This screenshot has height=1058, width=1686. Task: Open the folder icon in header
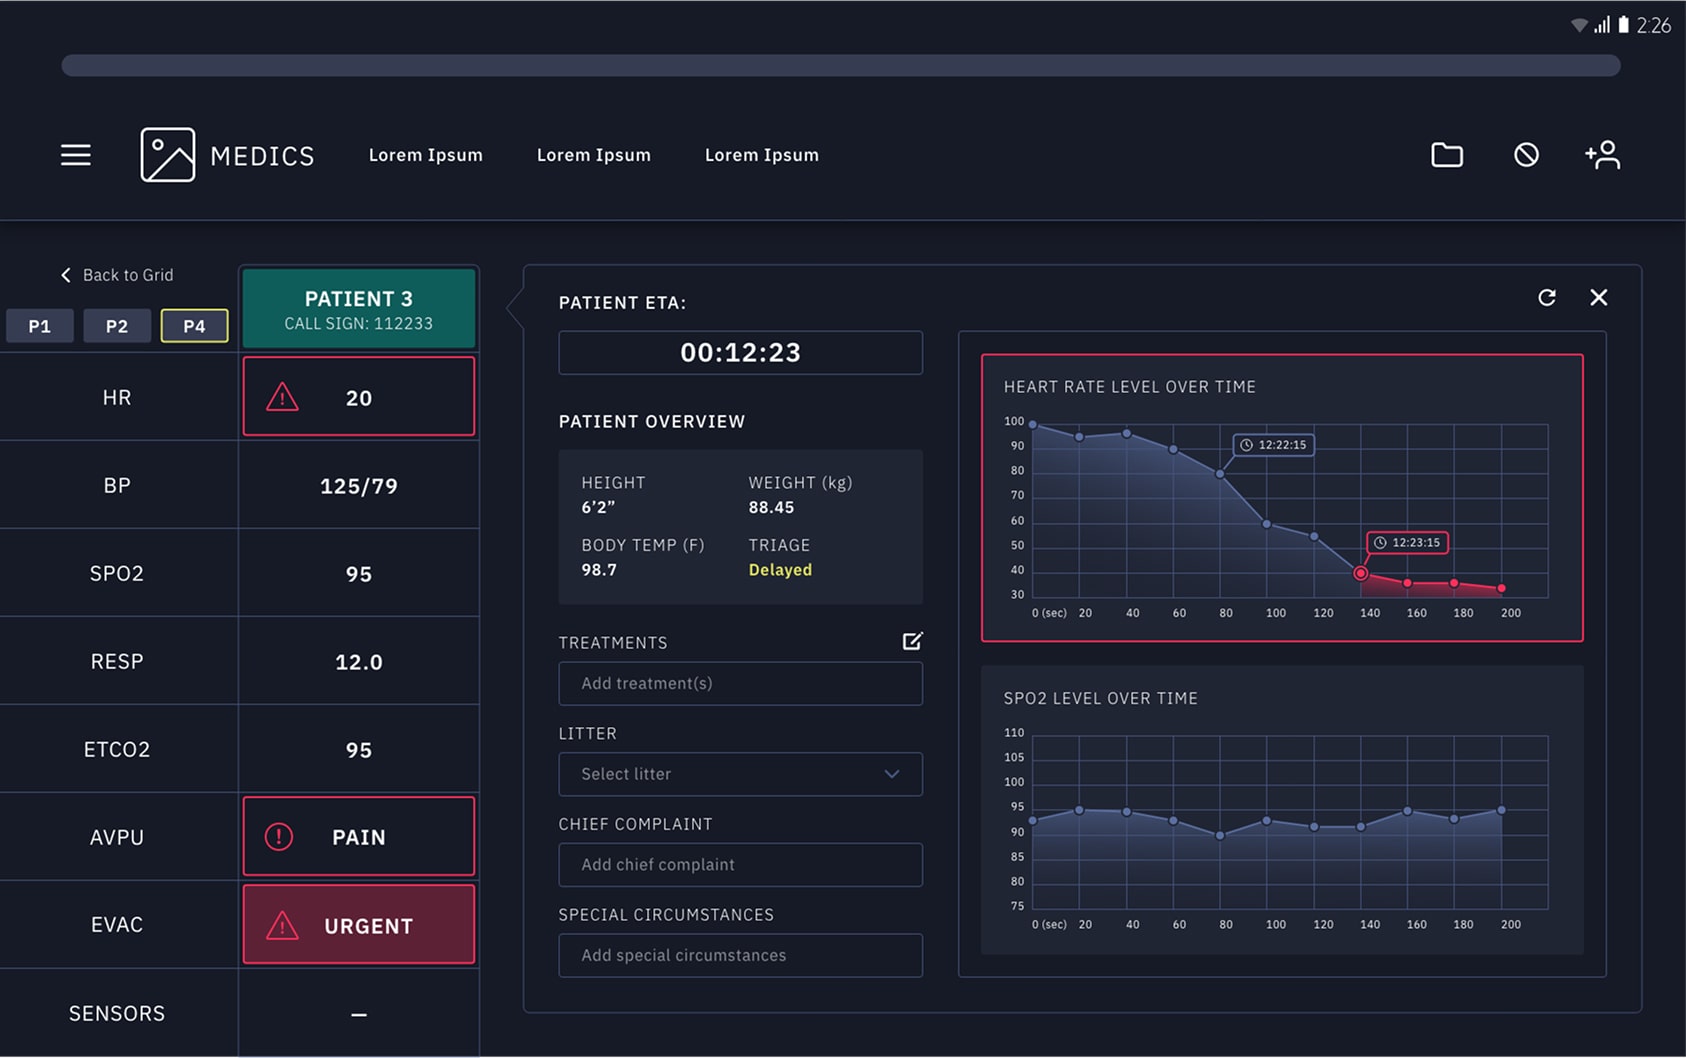click(x=1446, y=155)
